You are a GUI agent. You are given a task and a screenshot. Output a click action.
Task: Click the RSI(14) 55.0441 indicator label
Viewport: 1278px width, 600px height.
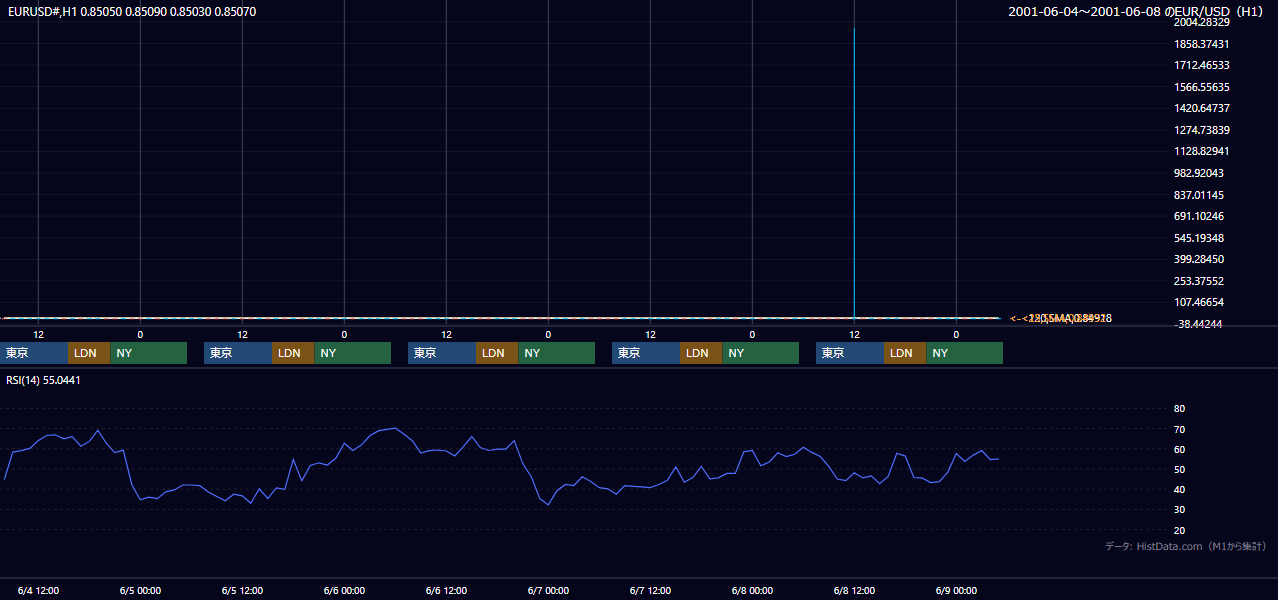tap(43, 380)
